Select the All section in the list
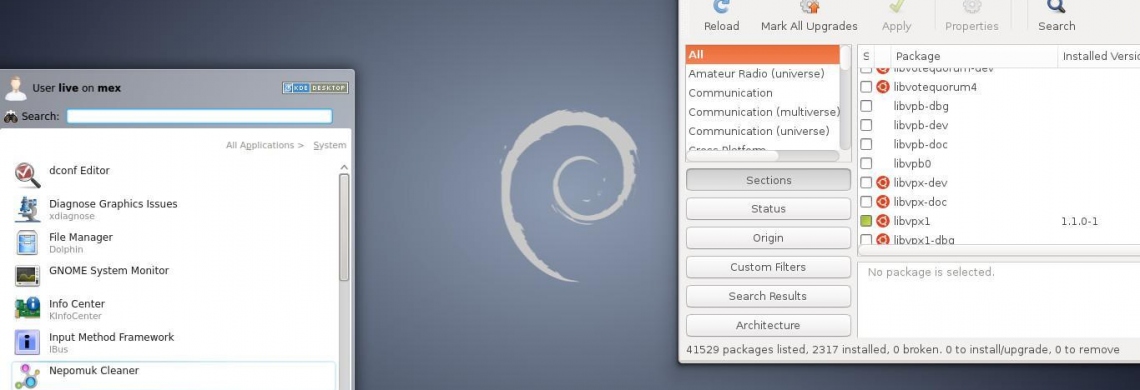The height and width of the screenshot is (390, 1140). tap(762, 55)
